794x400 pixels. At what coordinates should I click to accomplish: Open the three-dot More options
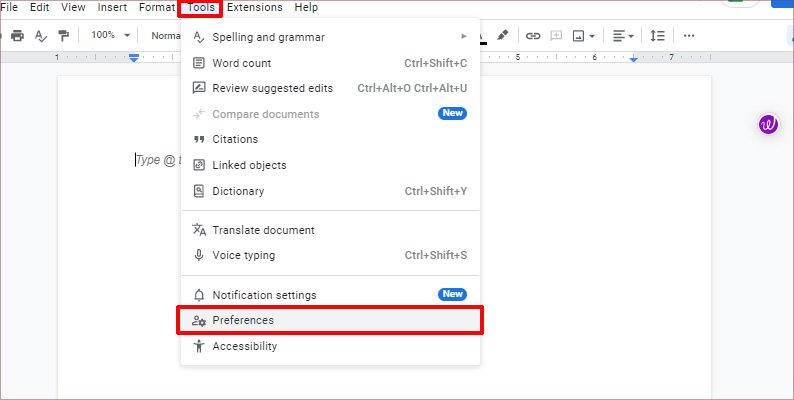689,35
